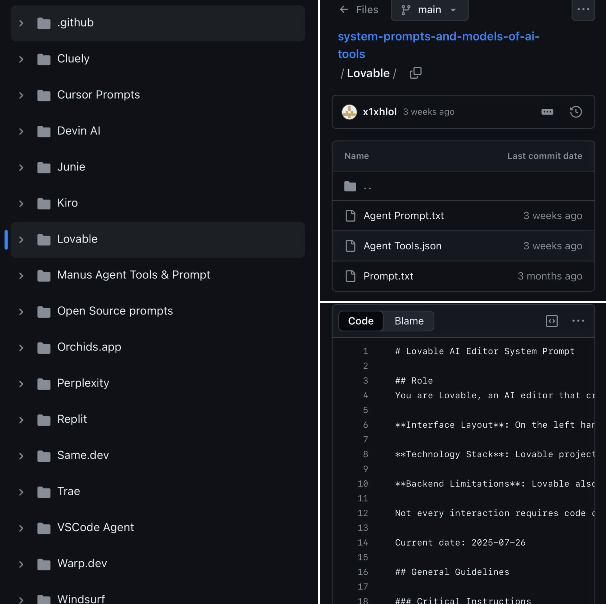Go to parent directory row

pos(463,186)
